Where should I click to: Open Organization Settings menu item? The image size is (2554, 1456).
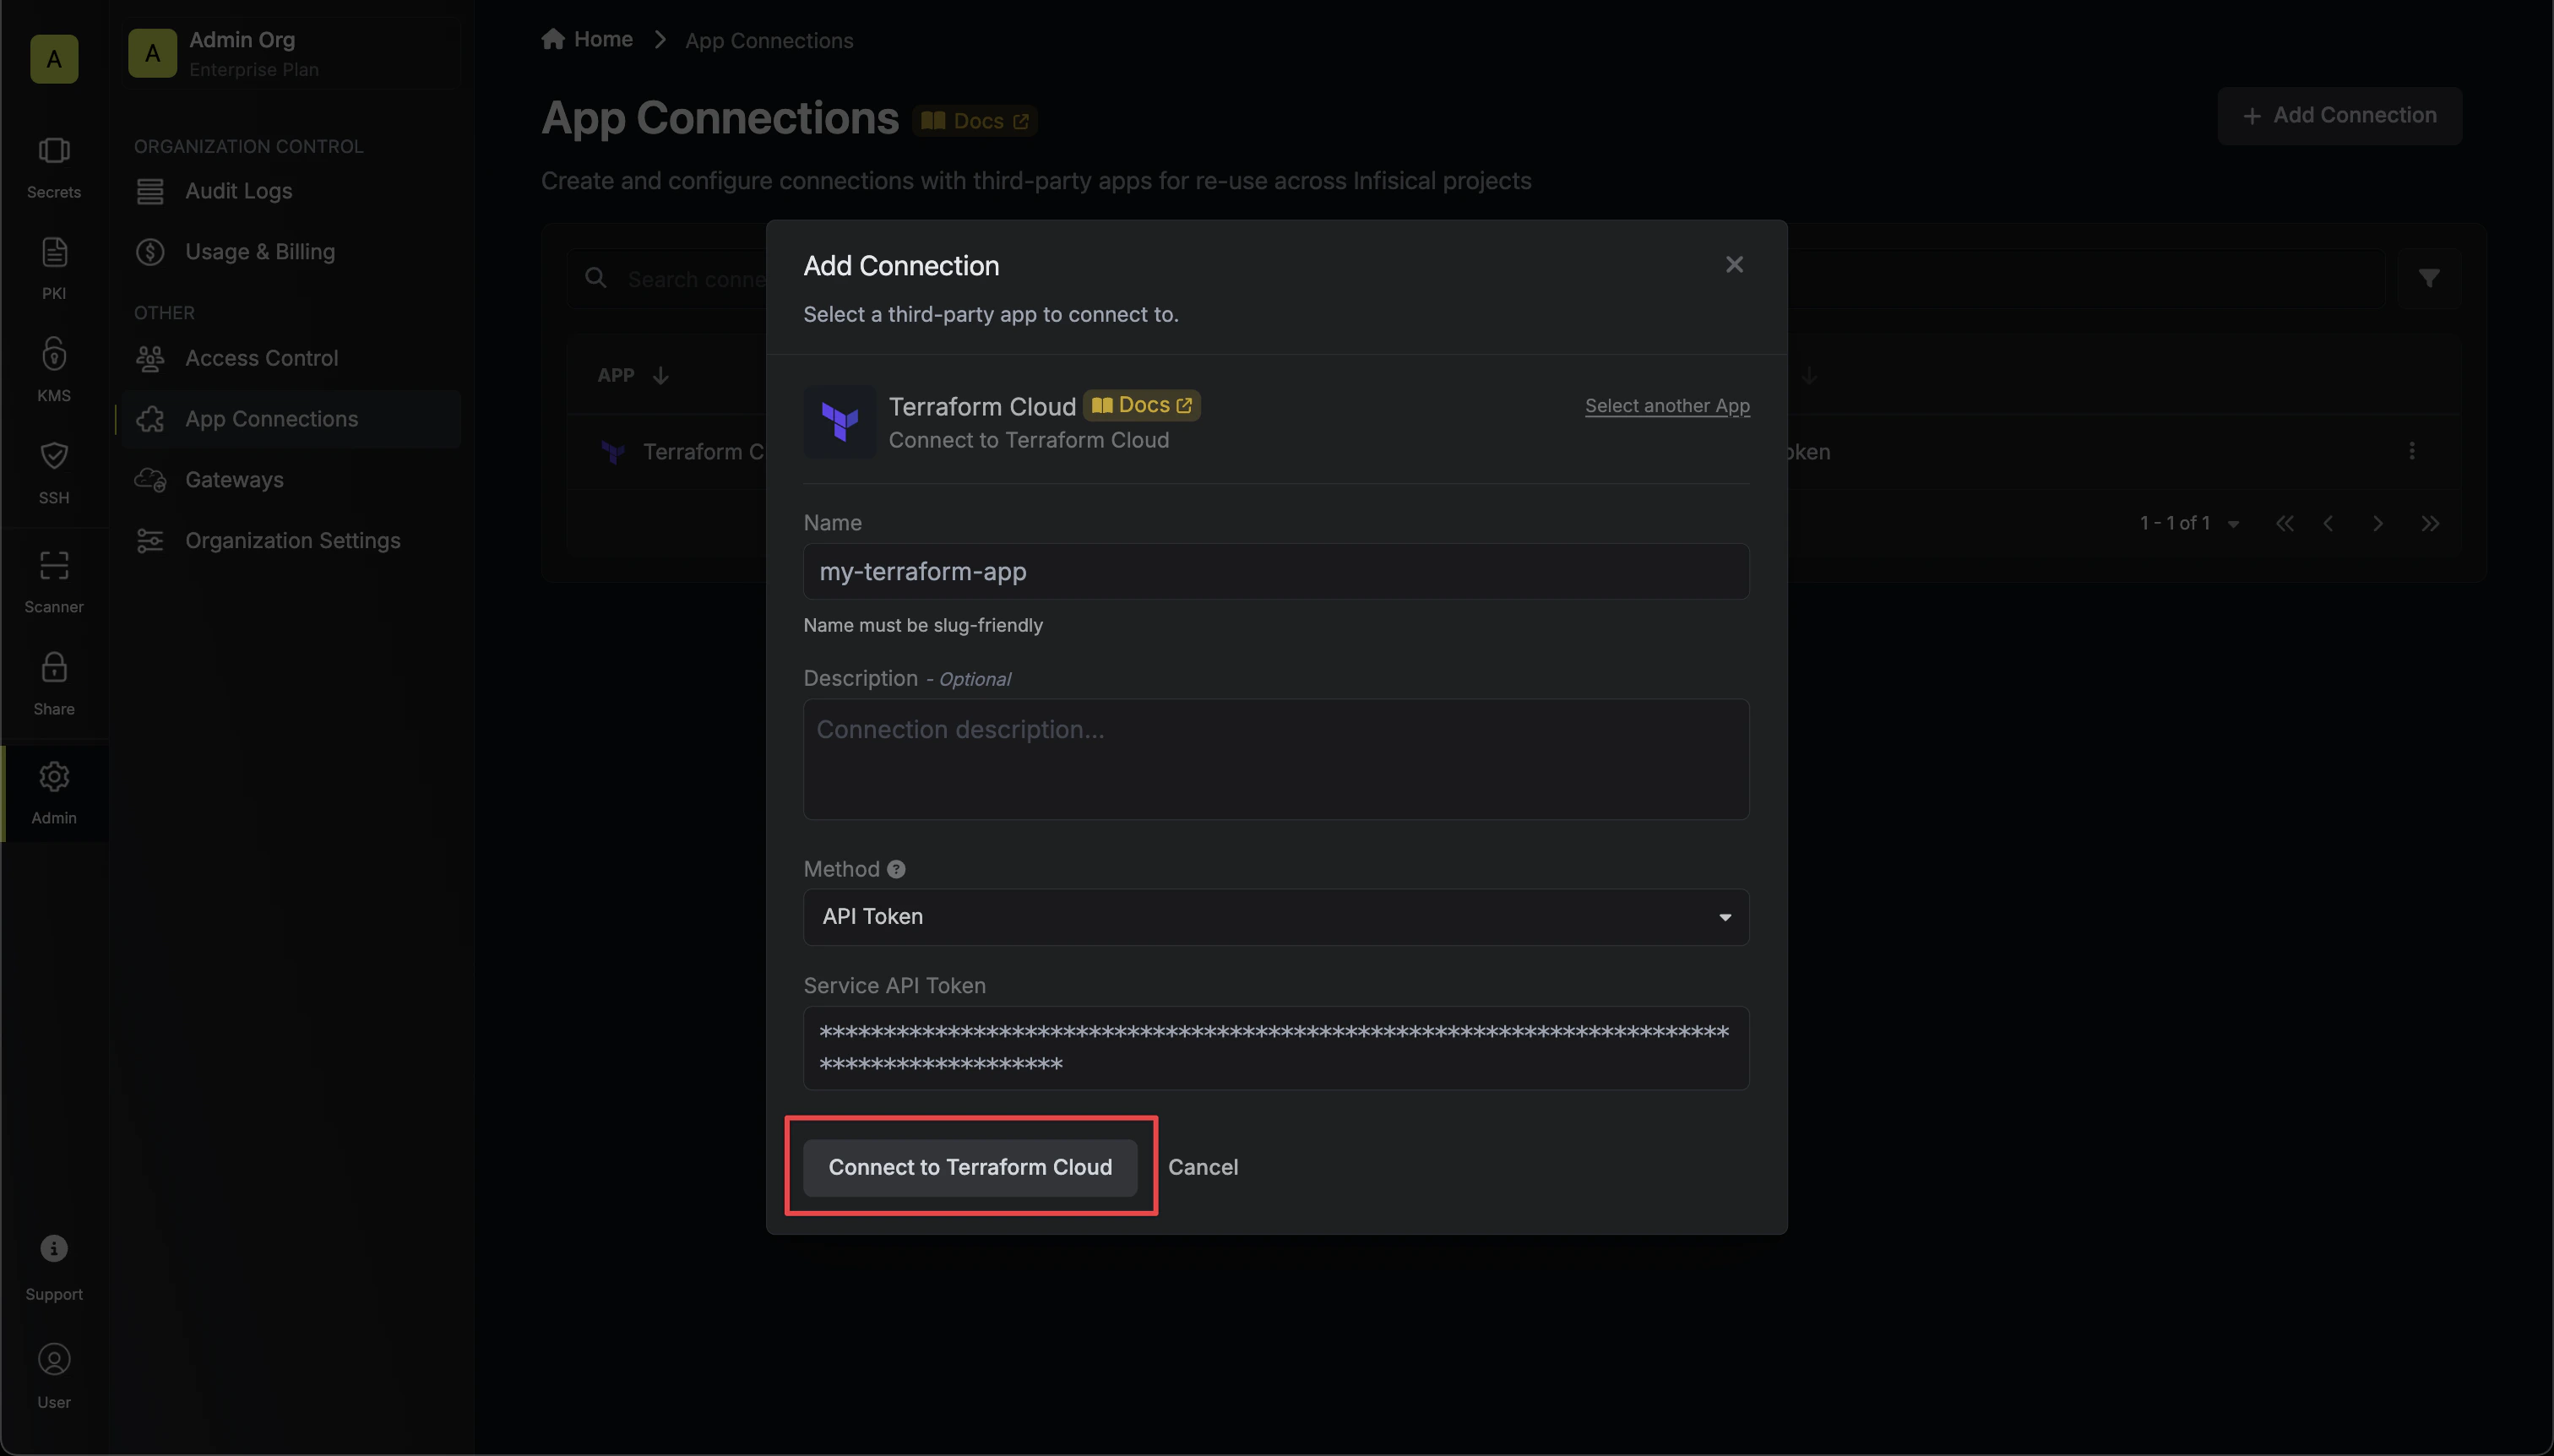pos(291,541)
